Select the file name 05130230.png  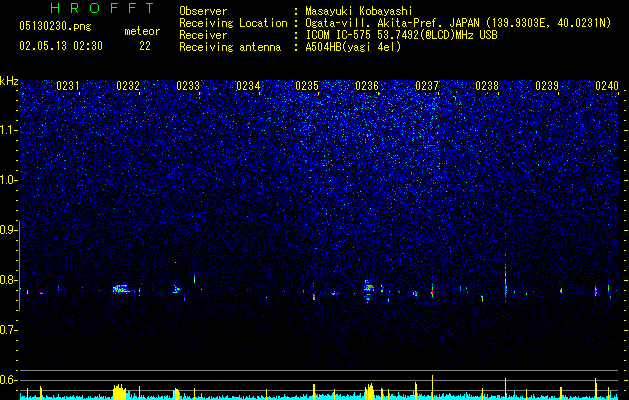tap(55, 27)
